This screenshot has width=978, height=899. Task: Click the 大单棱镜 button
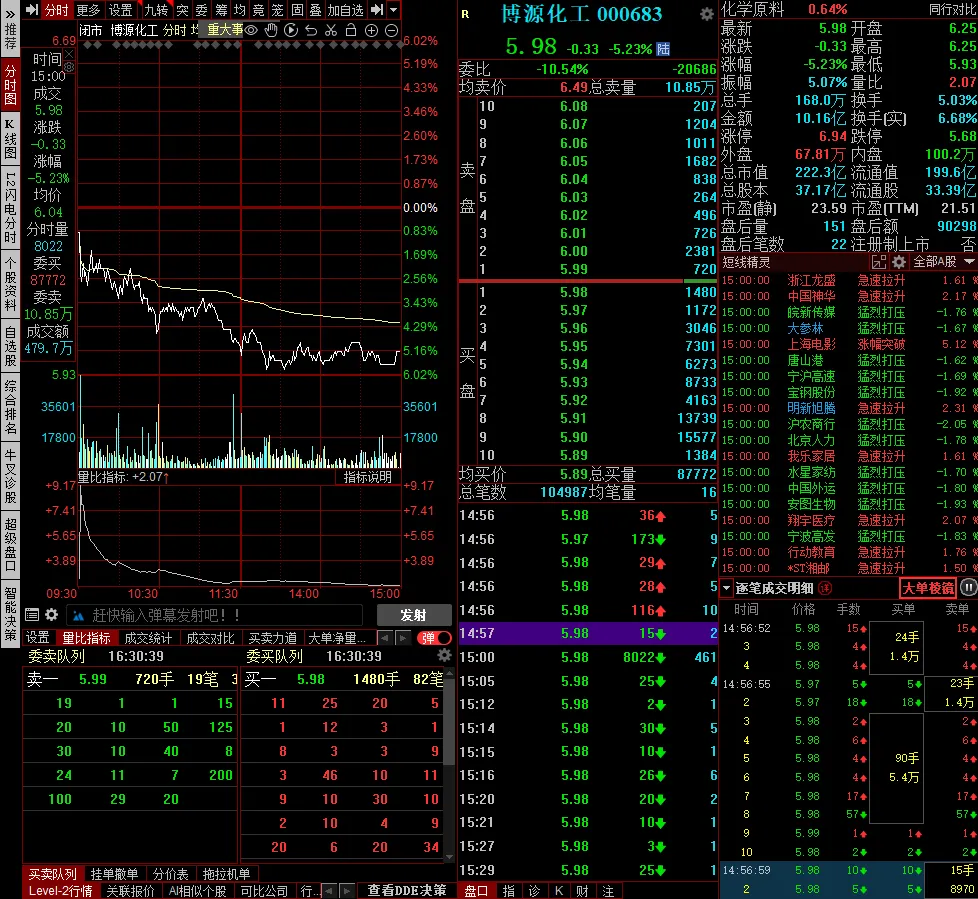click(x=928, y=587)
